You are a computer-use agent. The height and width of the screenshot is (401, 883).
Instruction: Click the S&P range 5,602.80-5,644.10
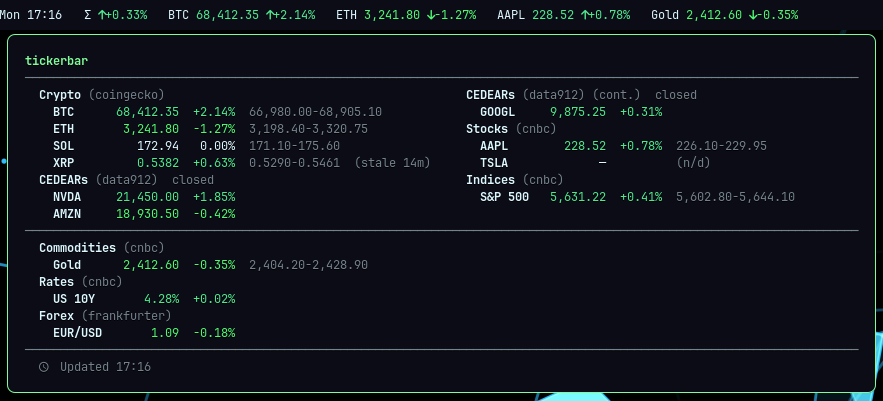(x=735, y=197)
